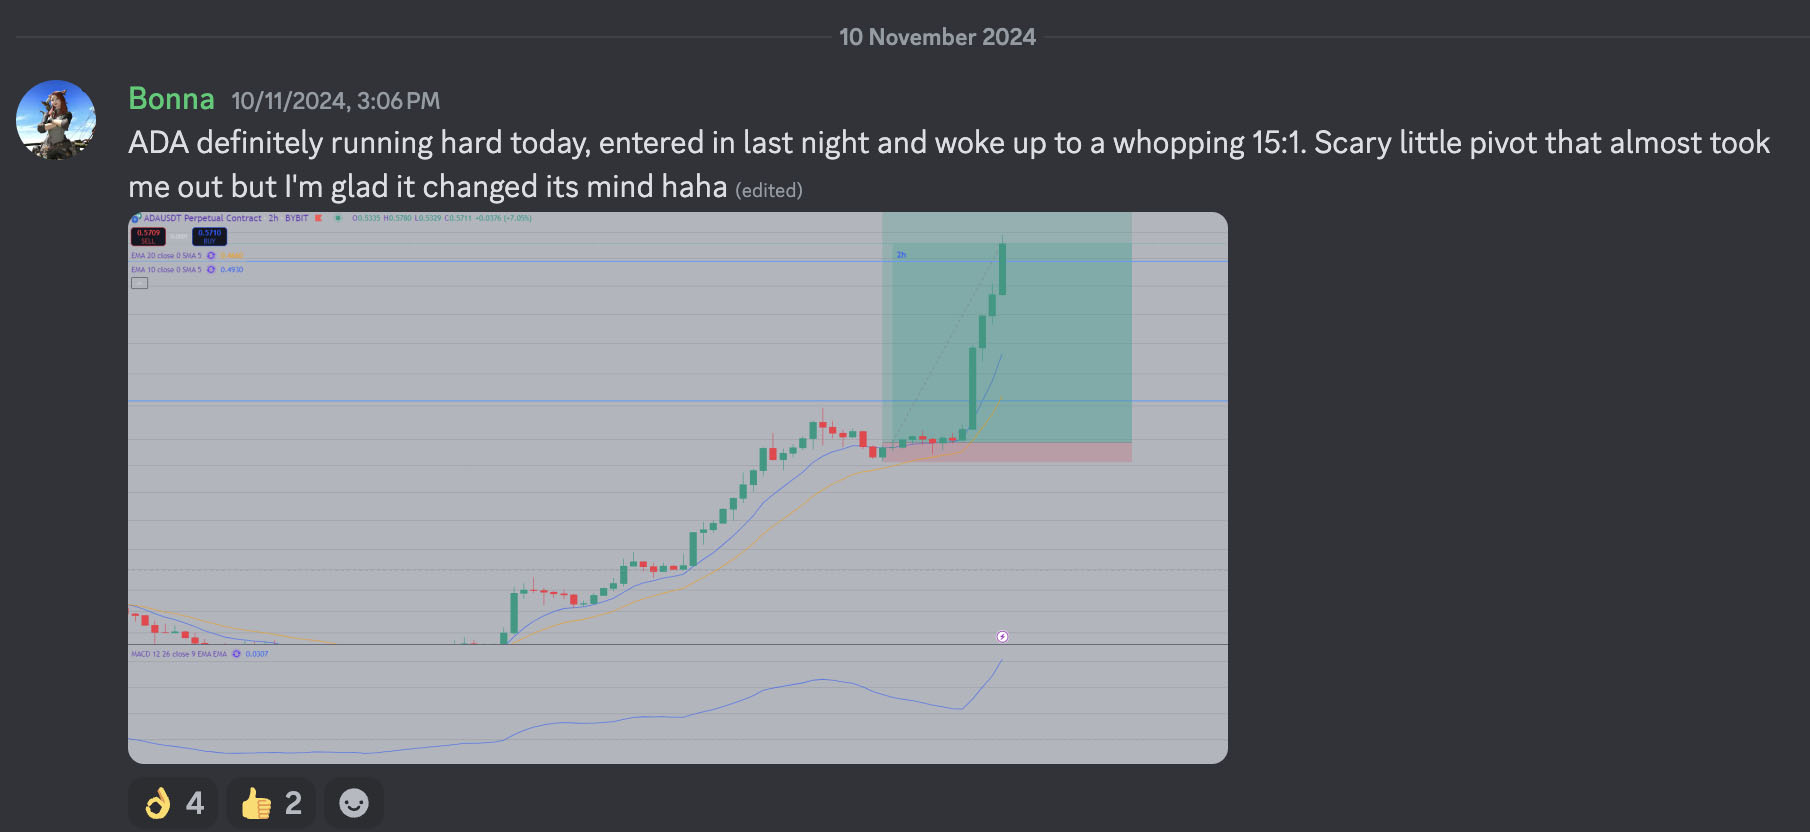1810x832 pixels.
Task: Click the (edited) label after the message
Action: point(769,190)
